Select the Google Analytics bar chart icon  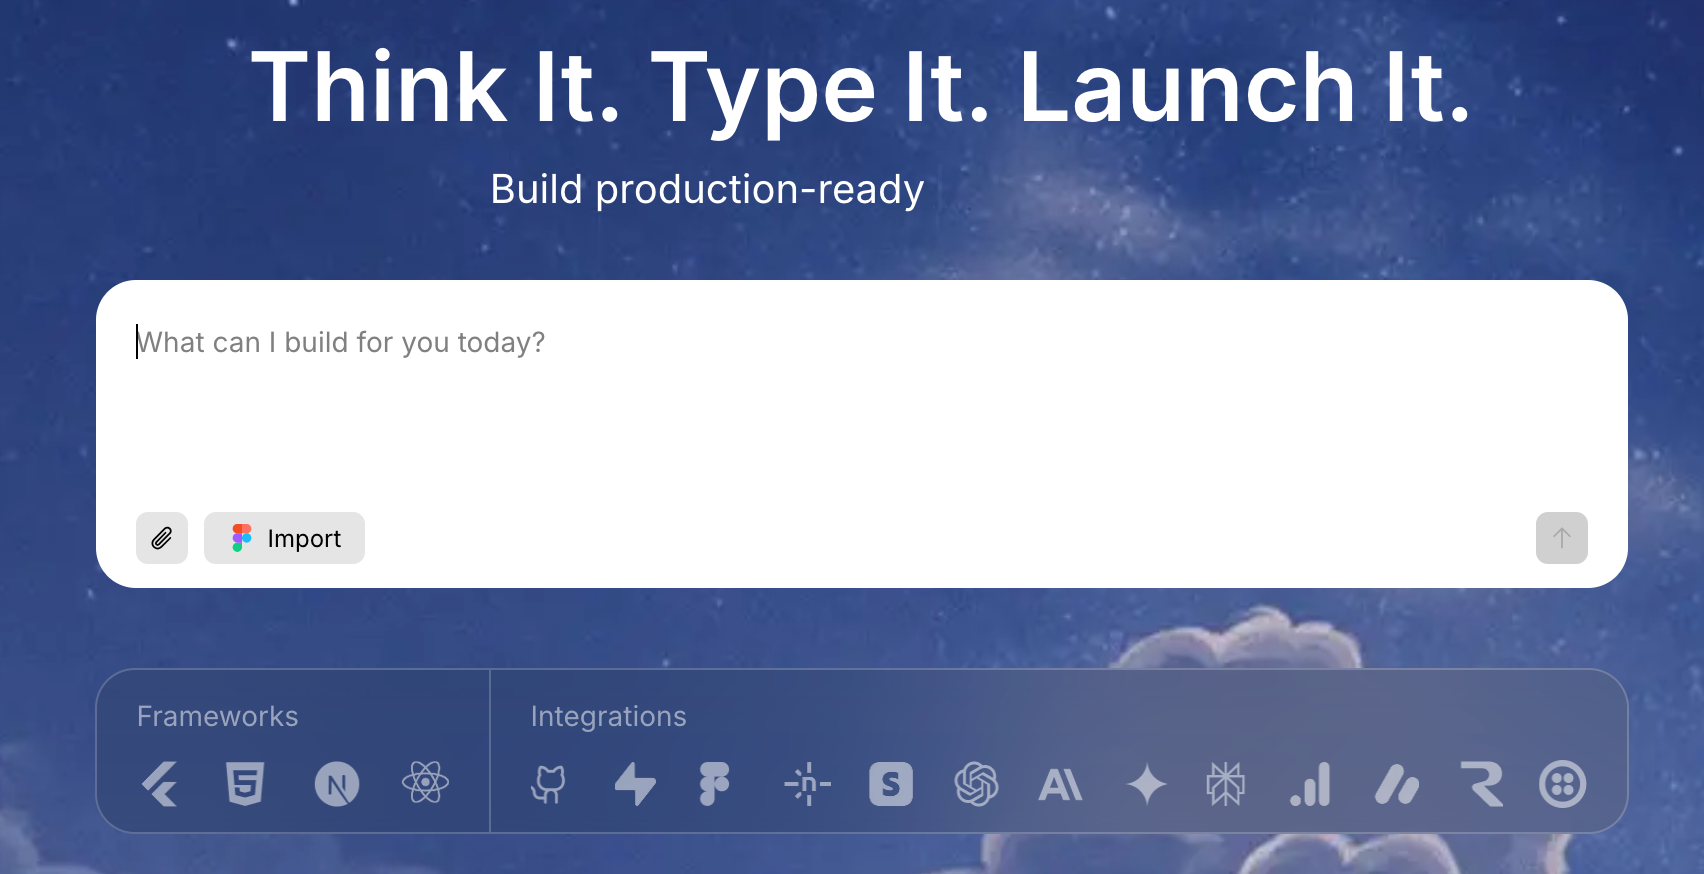pos(1310,784)
